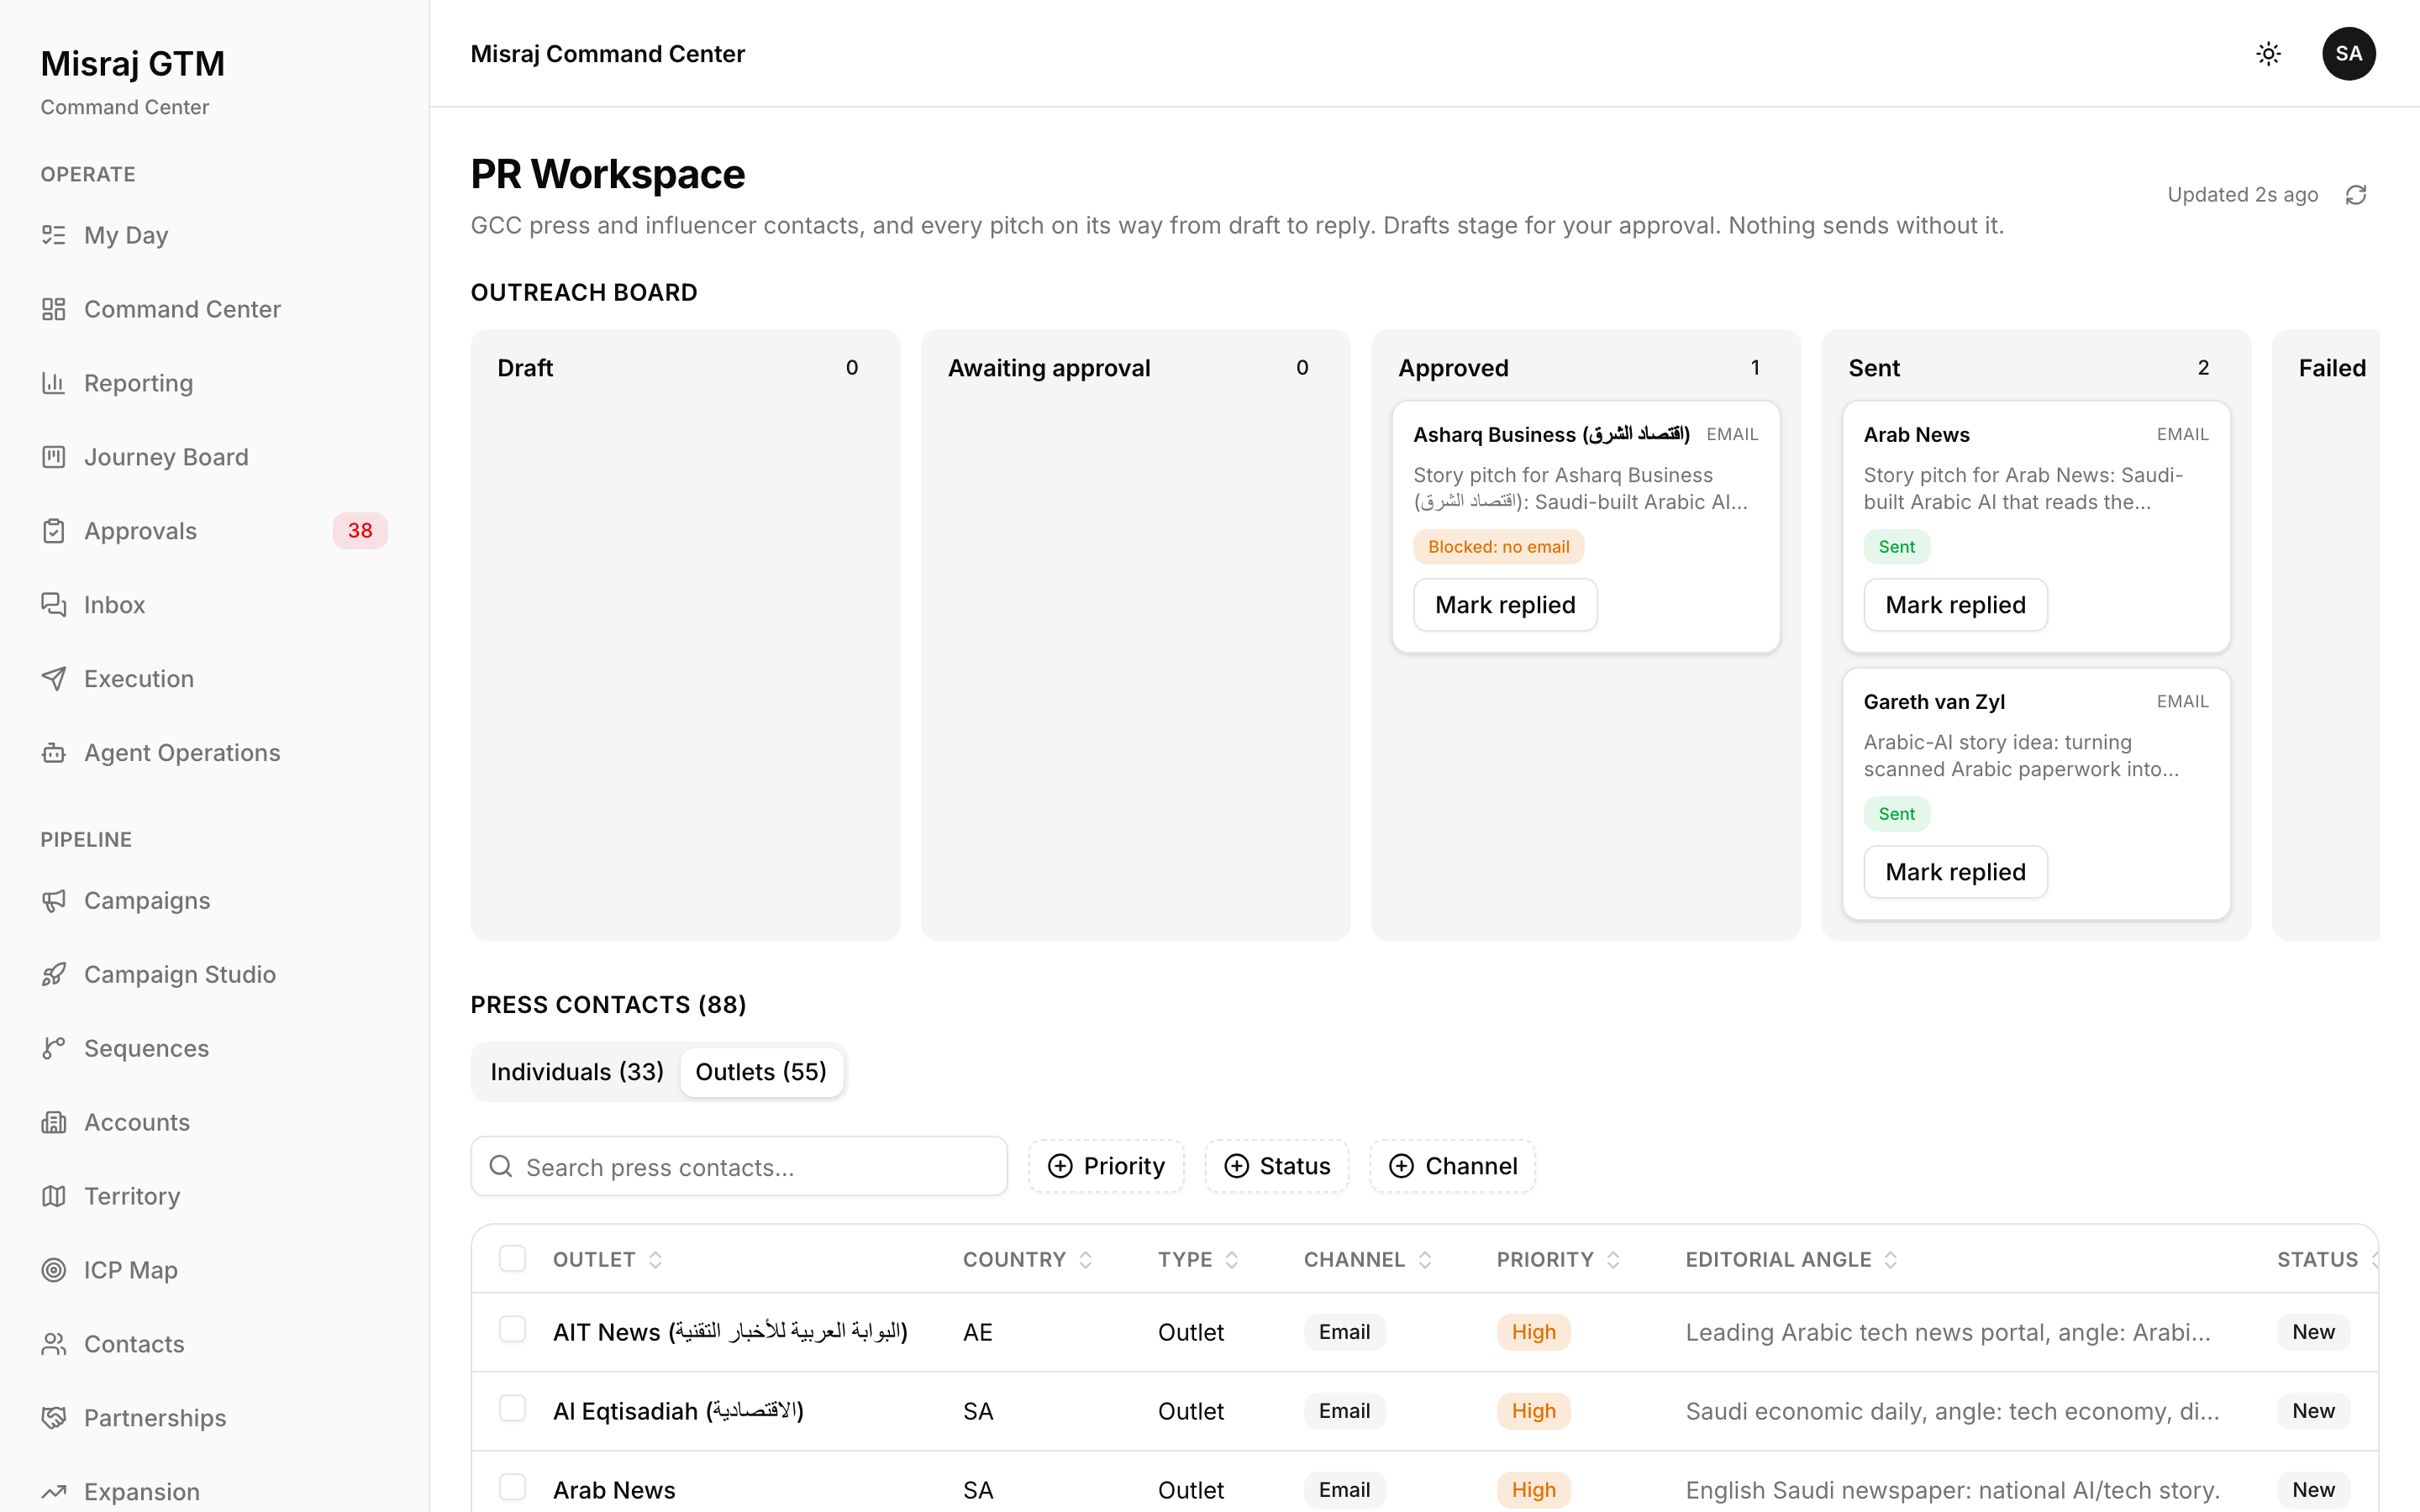The height and width of the screenshot is (1512, 2420).
Task: Click the Failed column header
Action: 2332,368
